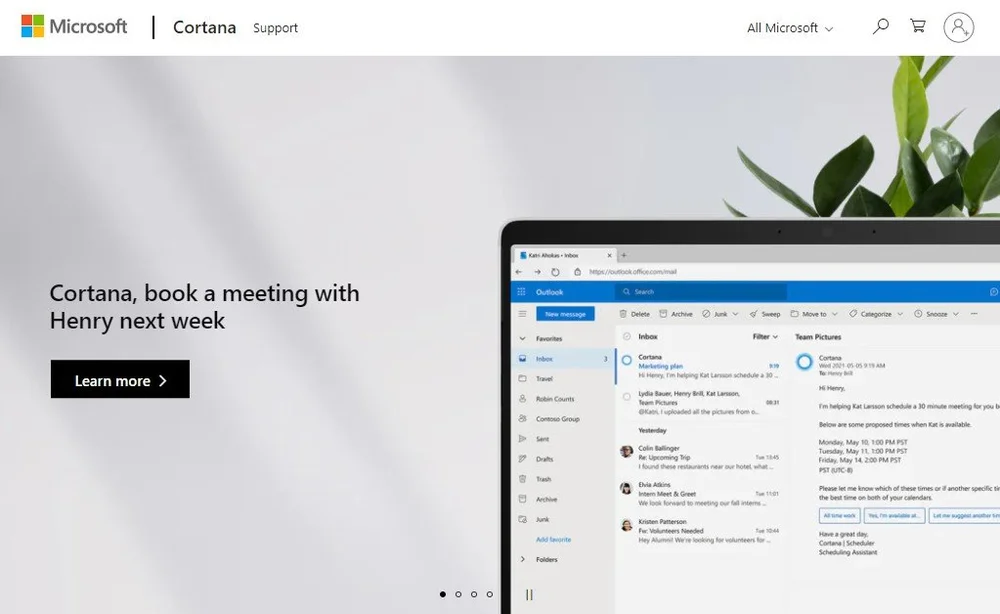Open the Categorize dropdown in Outlook toolbar
This screenshot has height=614, width=1000.
[876, 314]
